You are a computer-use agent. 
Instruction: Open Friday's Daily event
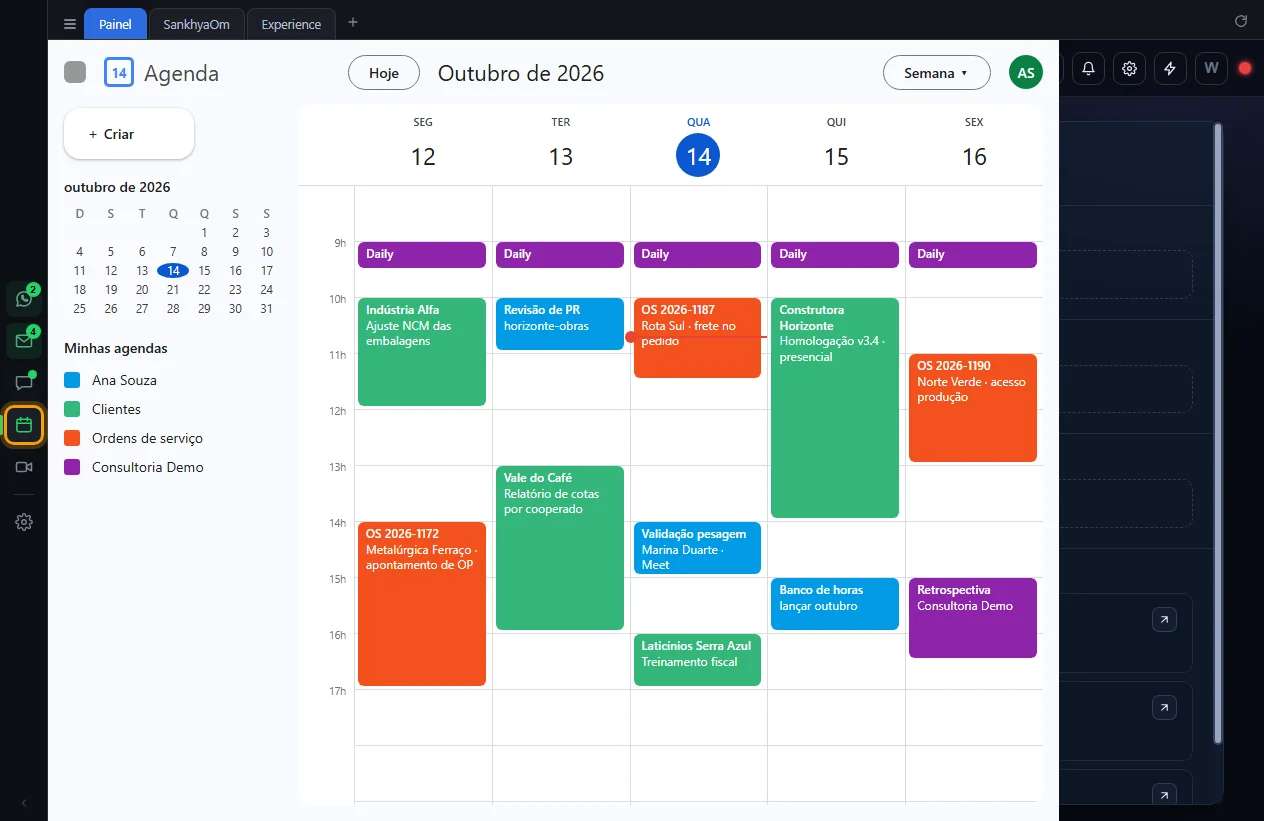point(973,255)
